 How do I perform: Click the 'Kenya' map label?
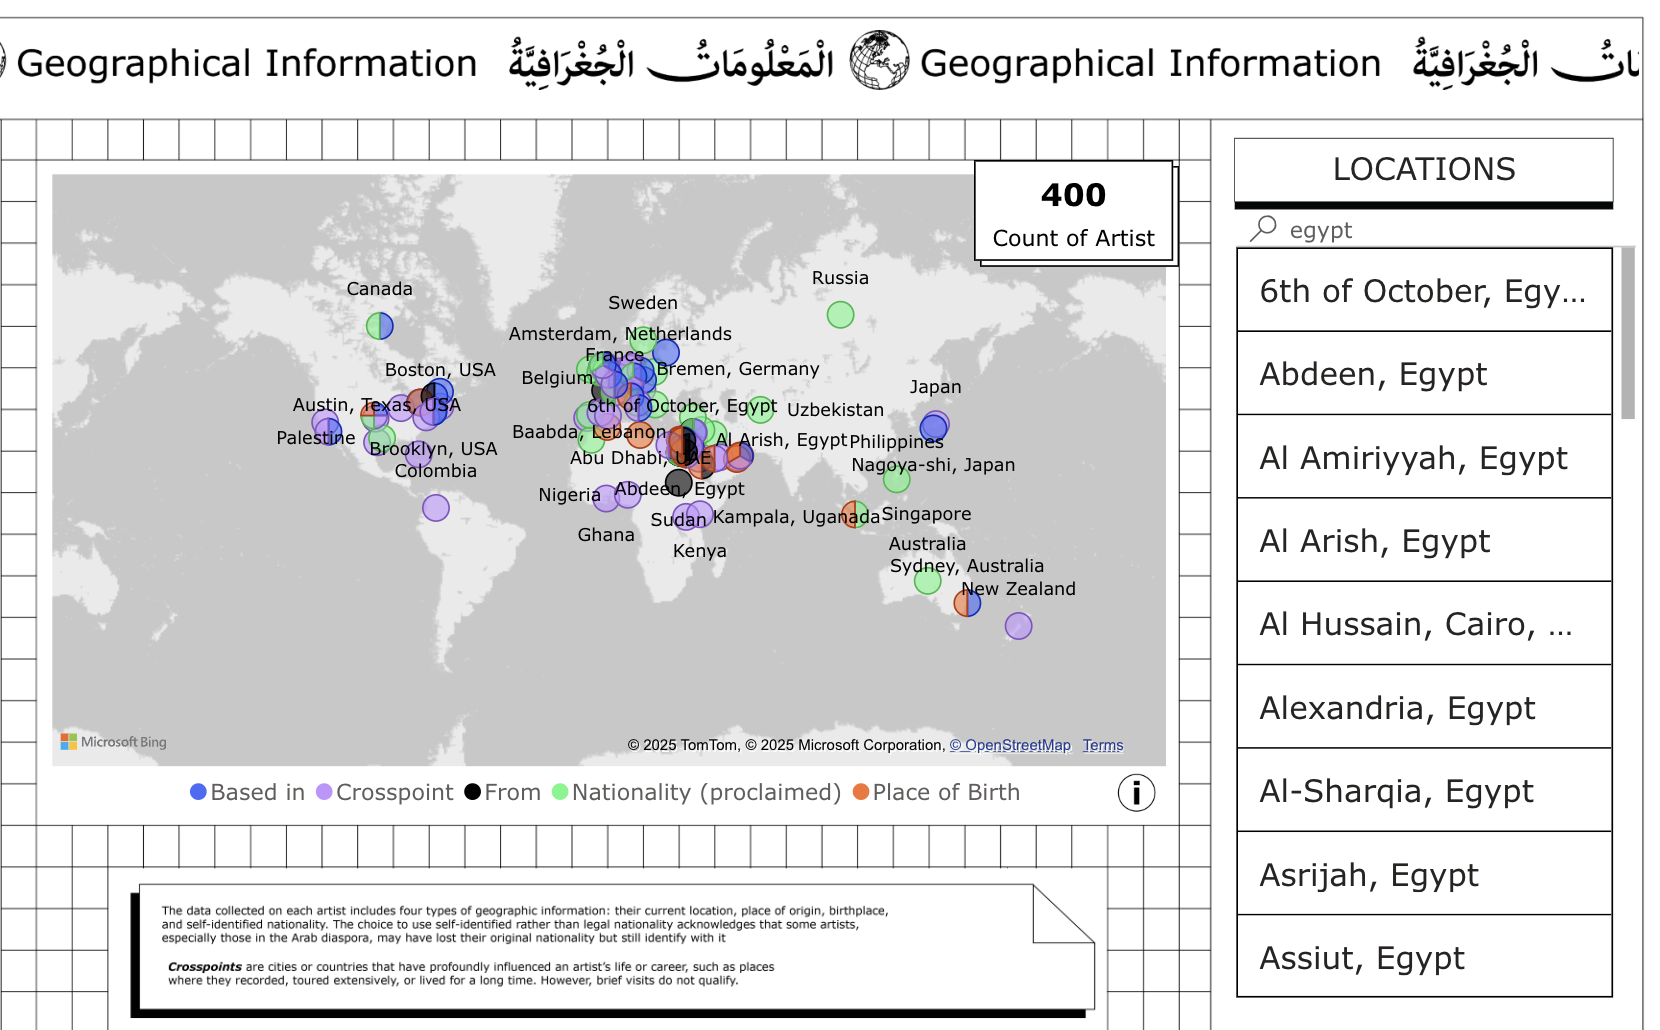[x=700, y=551]
